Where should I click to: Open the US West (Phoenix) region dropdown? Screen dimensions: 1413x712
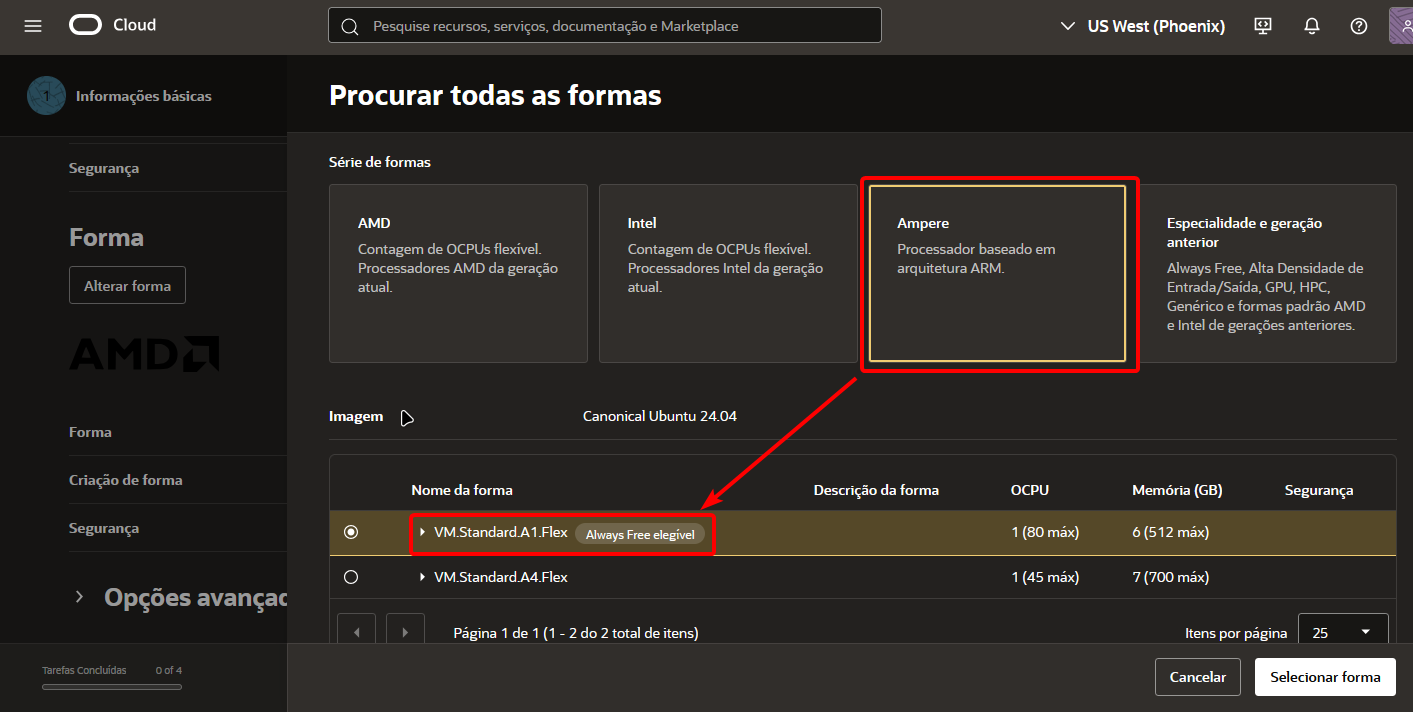[x=1142, y=26]
